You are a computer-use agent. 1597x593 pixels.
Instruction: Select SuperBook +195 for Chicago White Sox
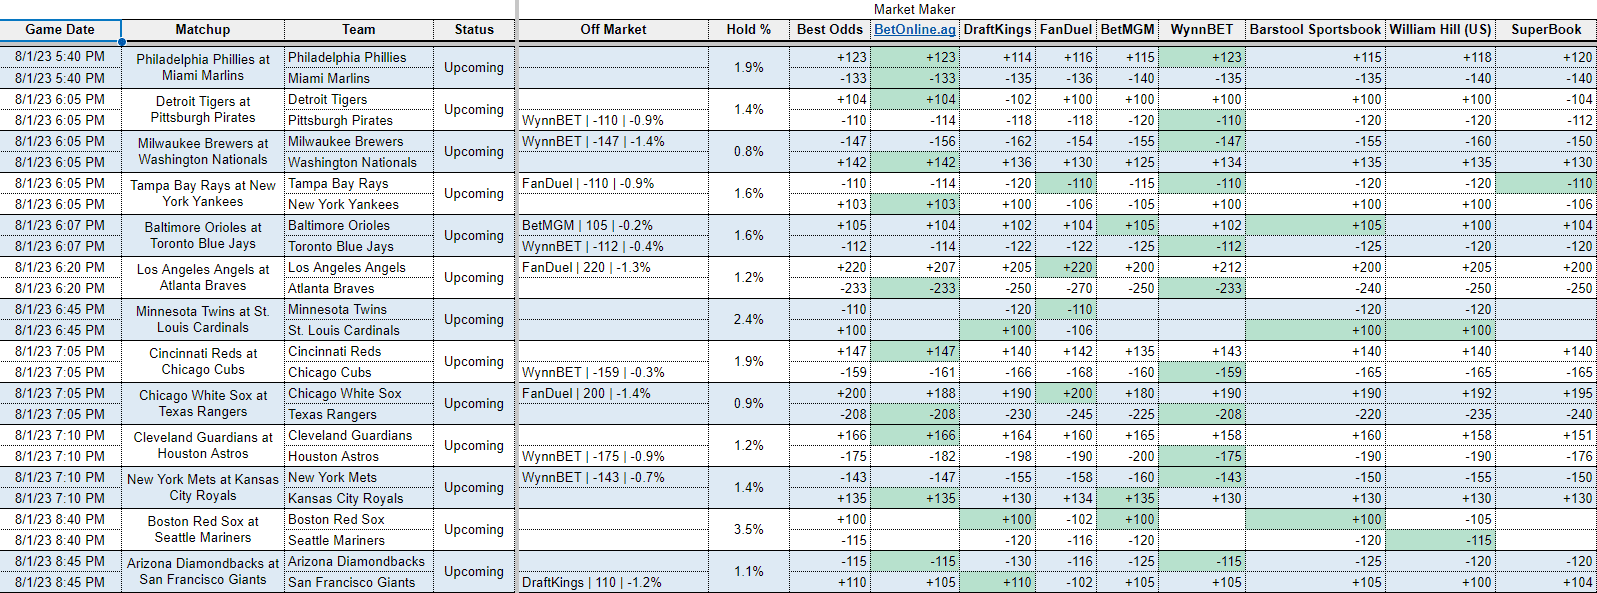click(x=1546, y=393)
